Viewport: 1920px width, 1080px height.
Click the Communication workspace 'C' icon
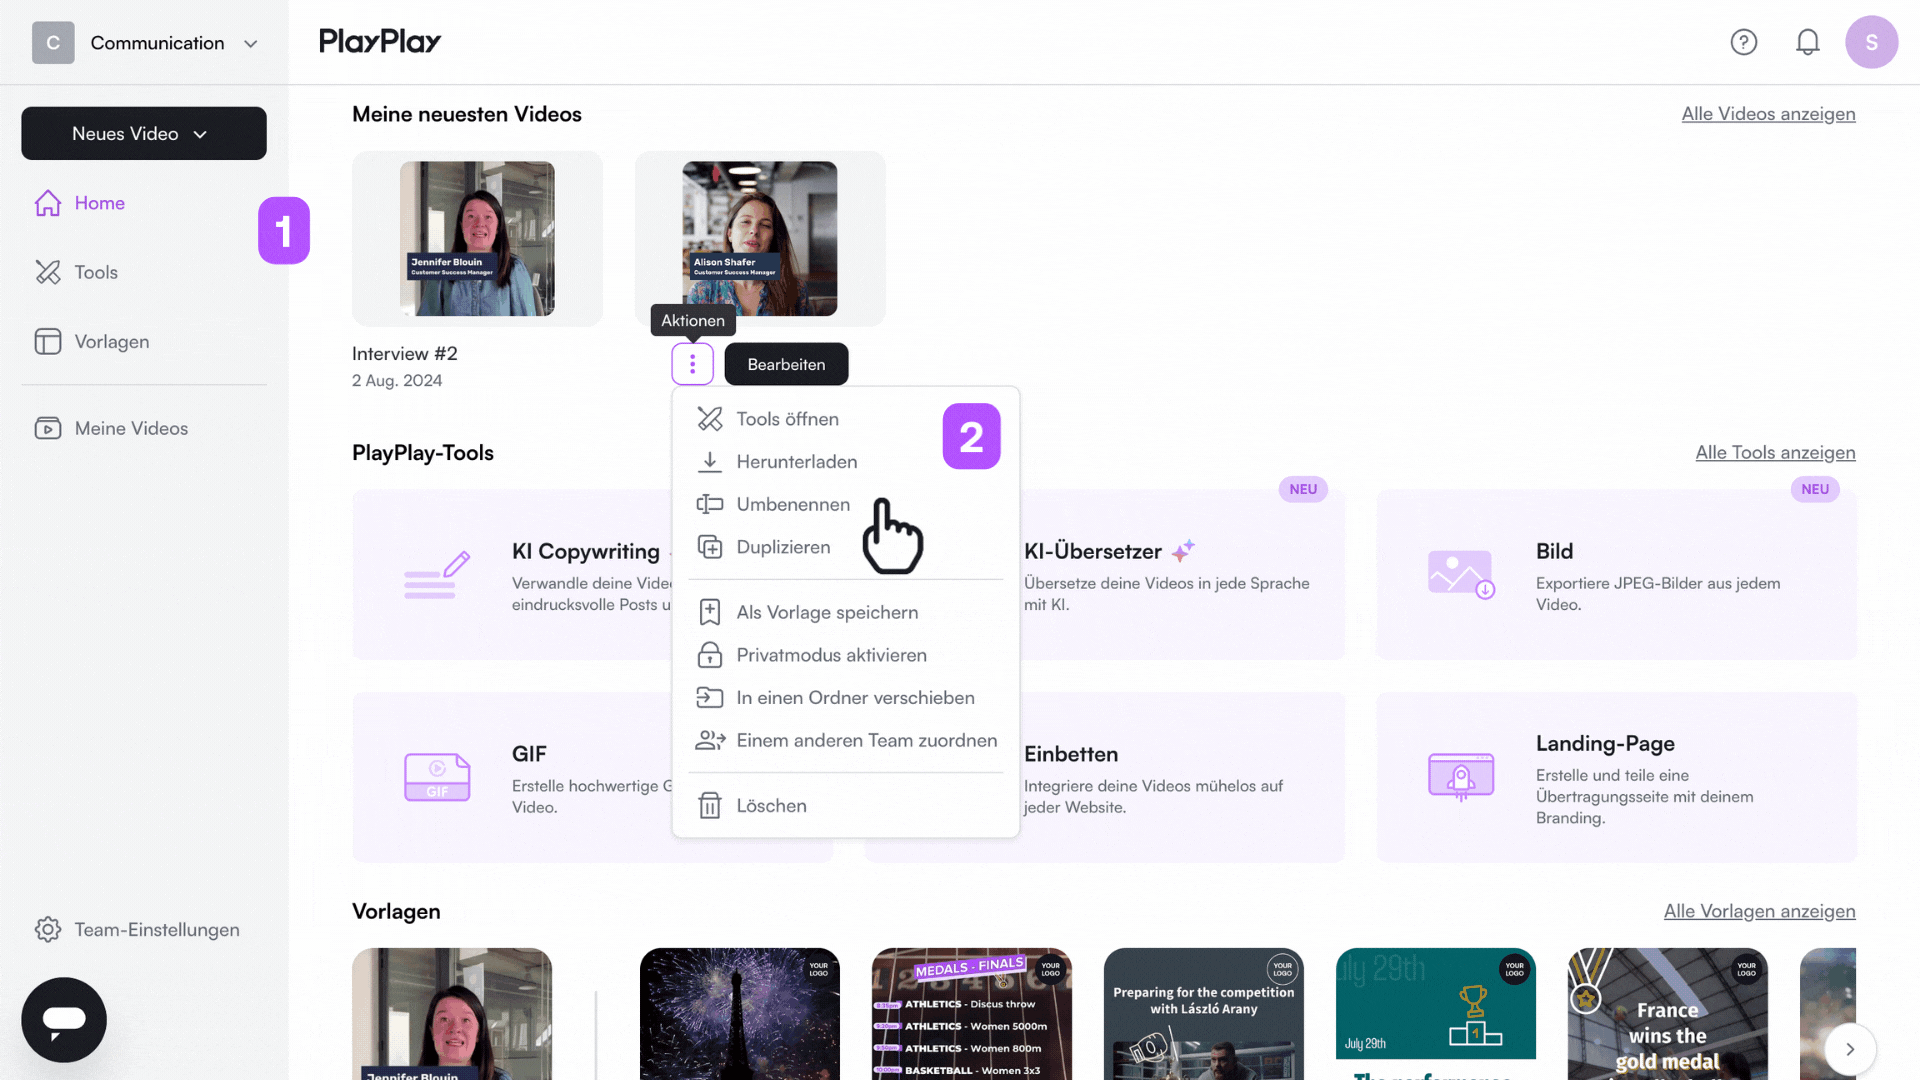click(53, 43)
